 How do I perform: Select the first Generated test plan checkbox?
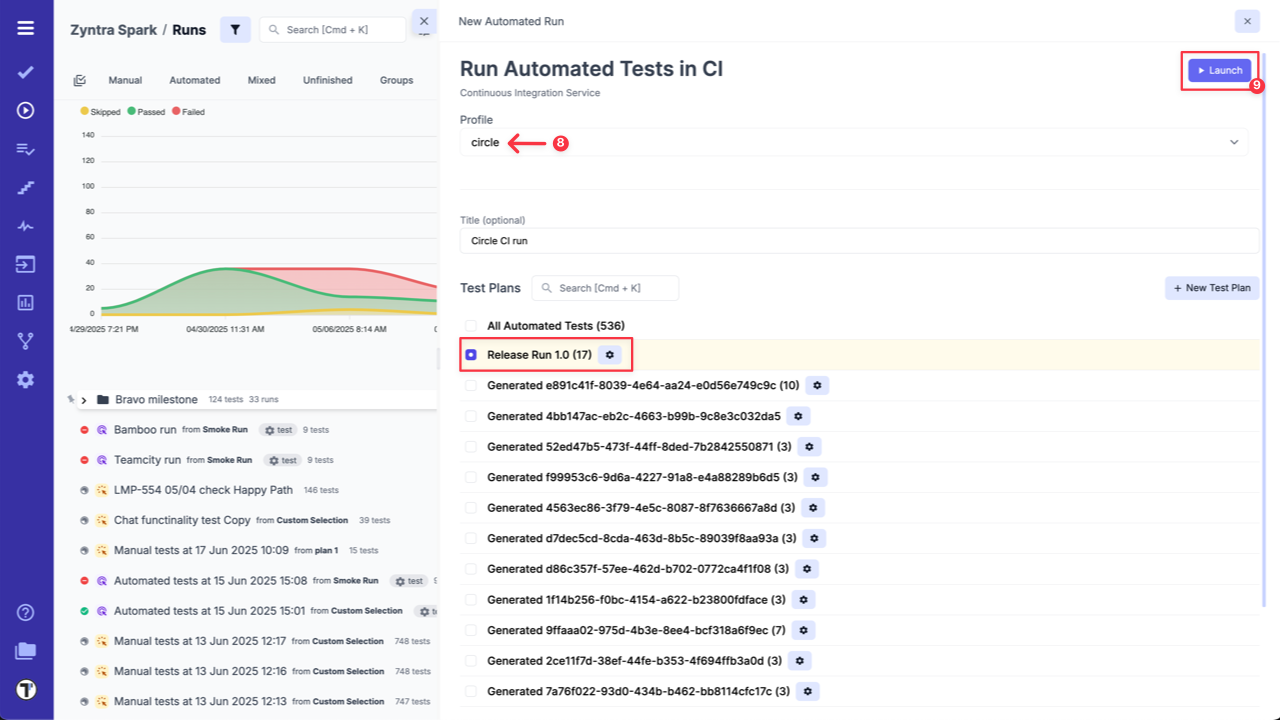[x=470, y=385]
